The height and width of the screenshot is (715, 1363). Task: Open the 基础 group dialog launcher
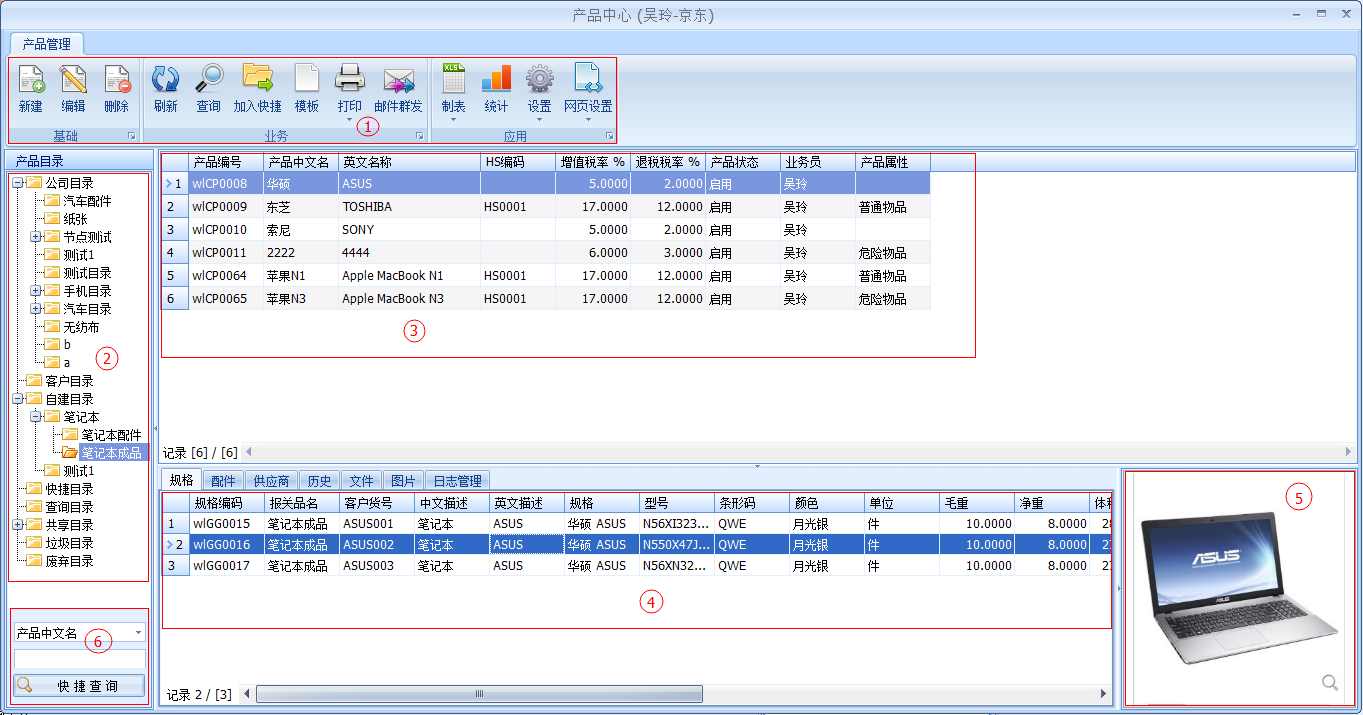point(131,136)
